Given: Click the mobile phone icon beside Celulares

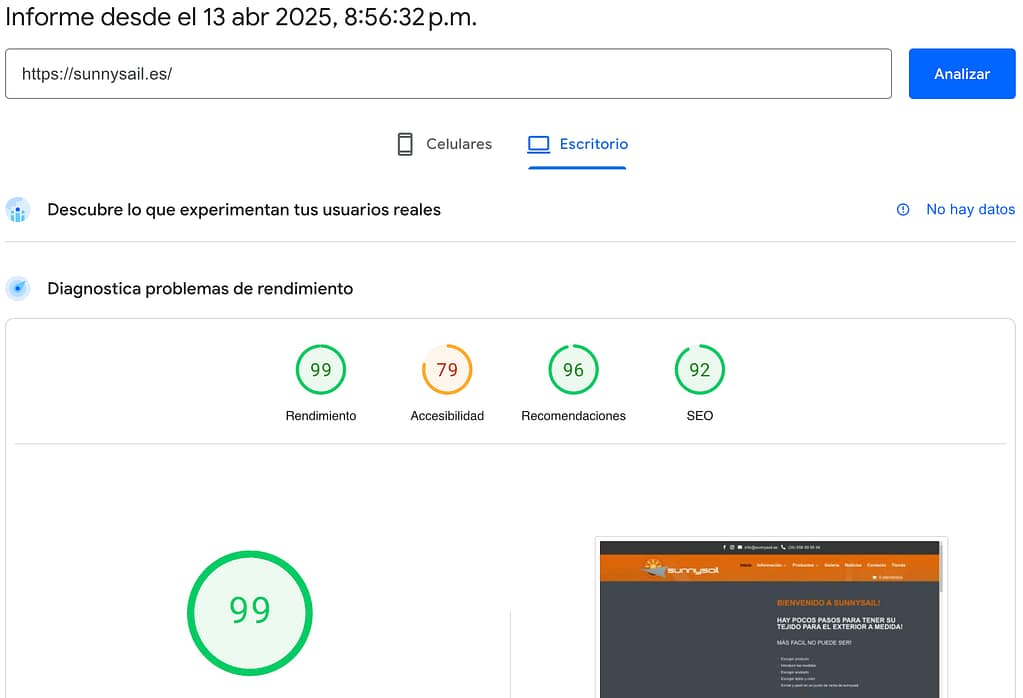Looking at the screenshot, I should [x=405, y=144].
